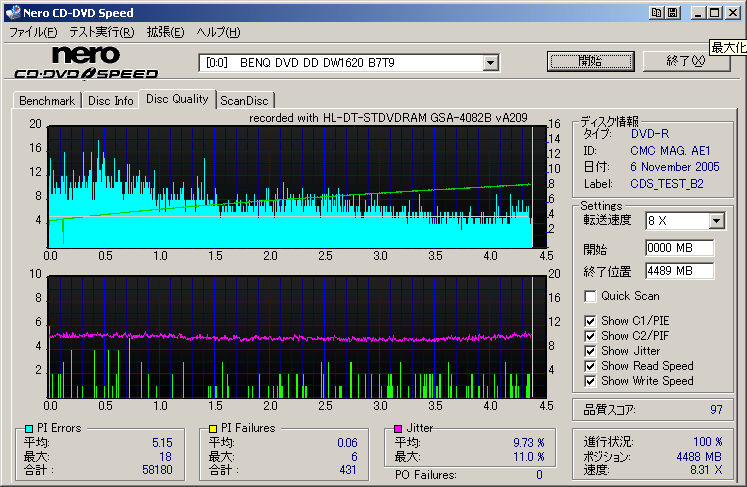Click the position value 4488 MB

pyautogui.click(x=699, y=457)
